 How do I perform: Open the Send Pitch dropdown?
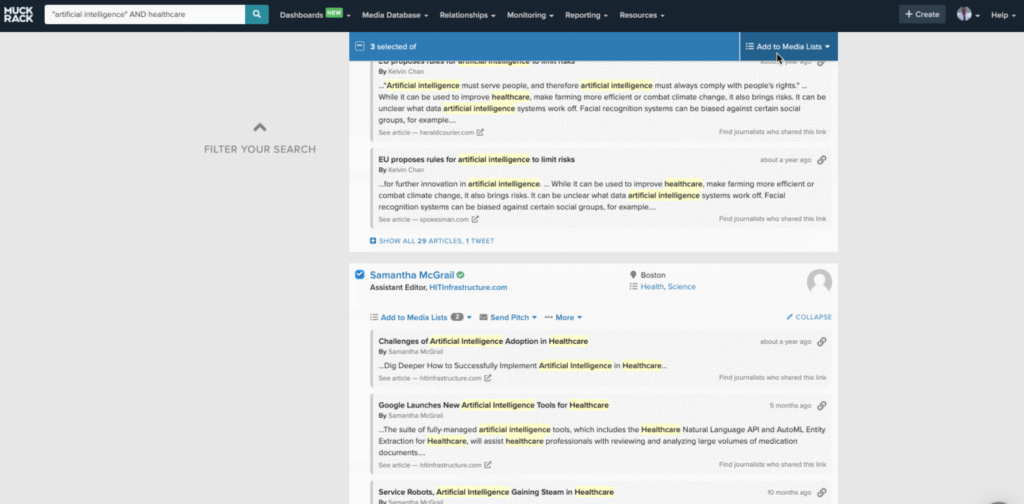pyautogui.click(x=508, y=317)
